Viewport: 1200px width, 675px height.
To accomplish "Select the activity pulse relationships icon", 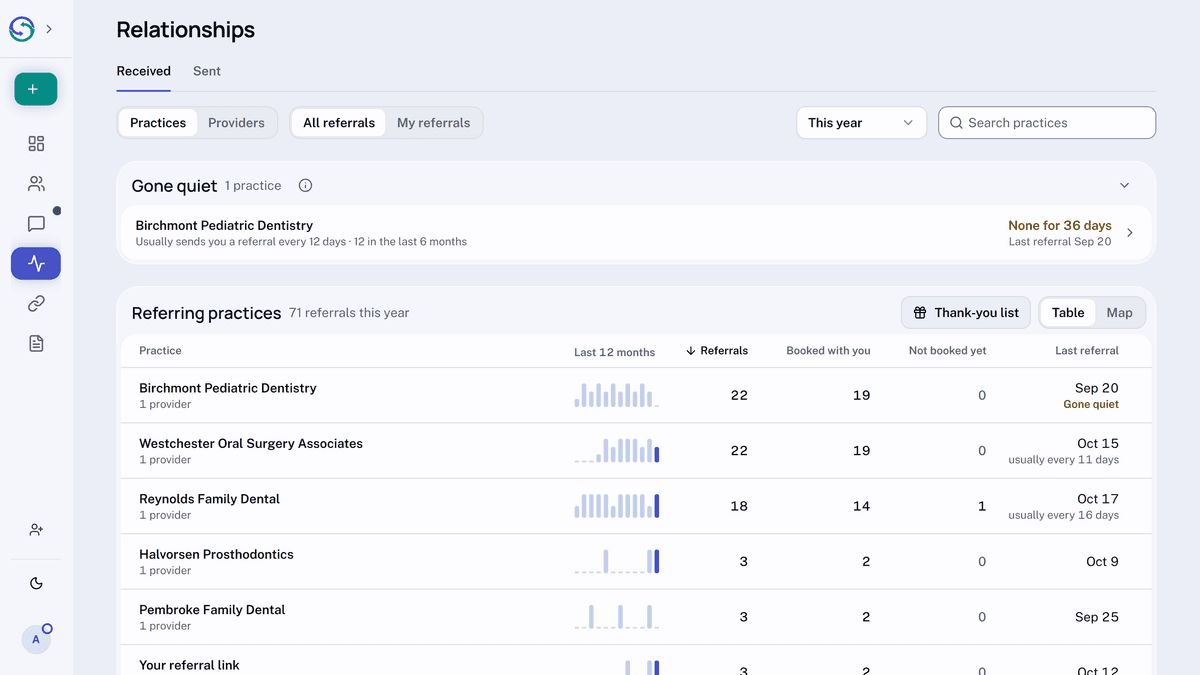I will [36, 264].
